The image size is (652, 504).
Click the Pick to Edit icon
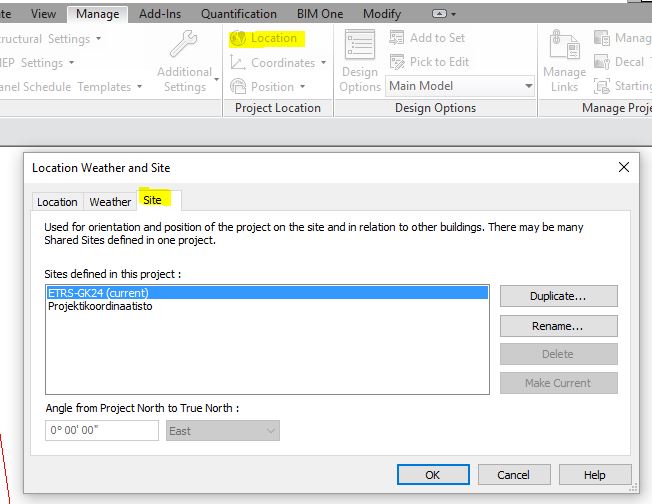pos(397,62)
